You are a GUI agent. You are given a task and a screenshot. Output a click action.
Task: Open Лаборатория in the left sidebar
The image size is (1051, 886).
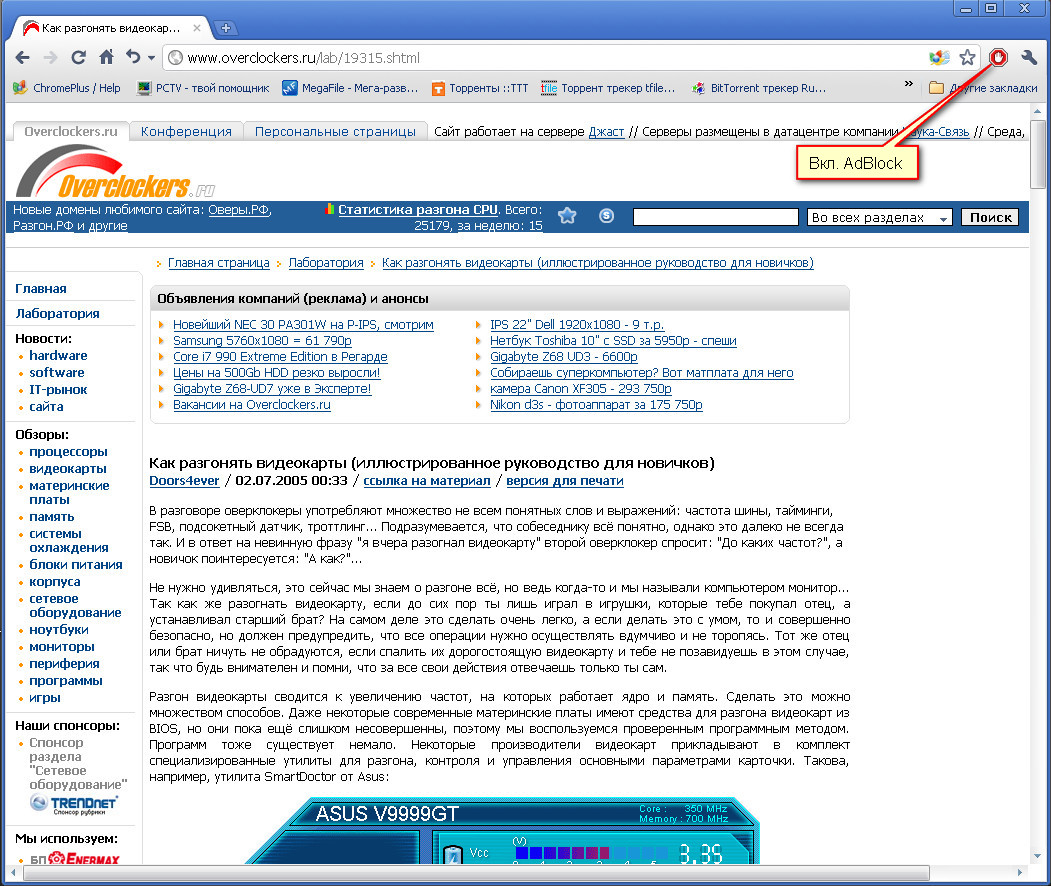(57, 314)
